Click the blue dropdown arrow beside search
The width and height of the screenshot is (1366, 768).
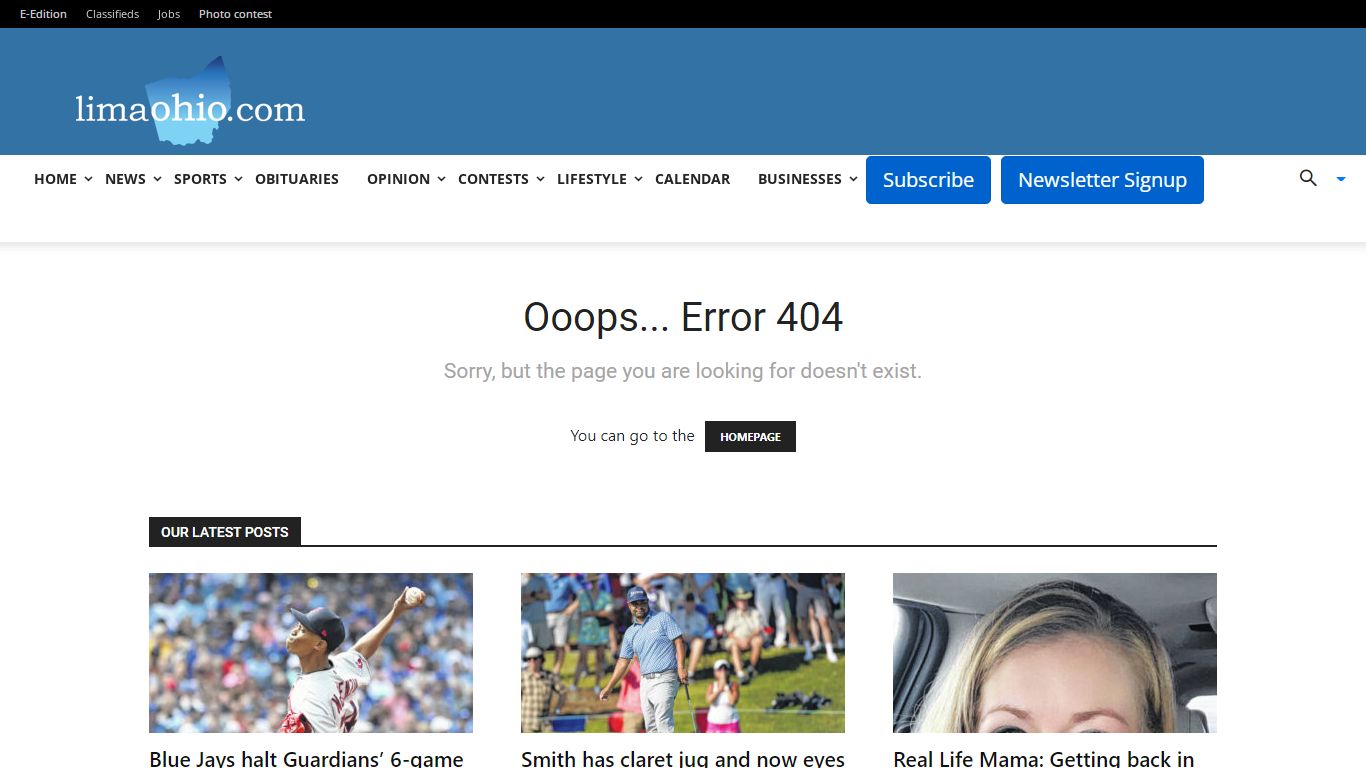[x=1341, y=179]
